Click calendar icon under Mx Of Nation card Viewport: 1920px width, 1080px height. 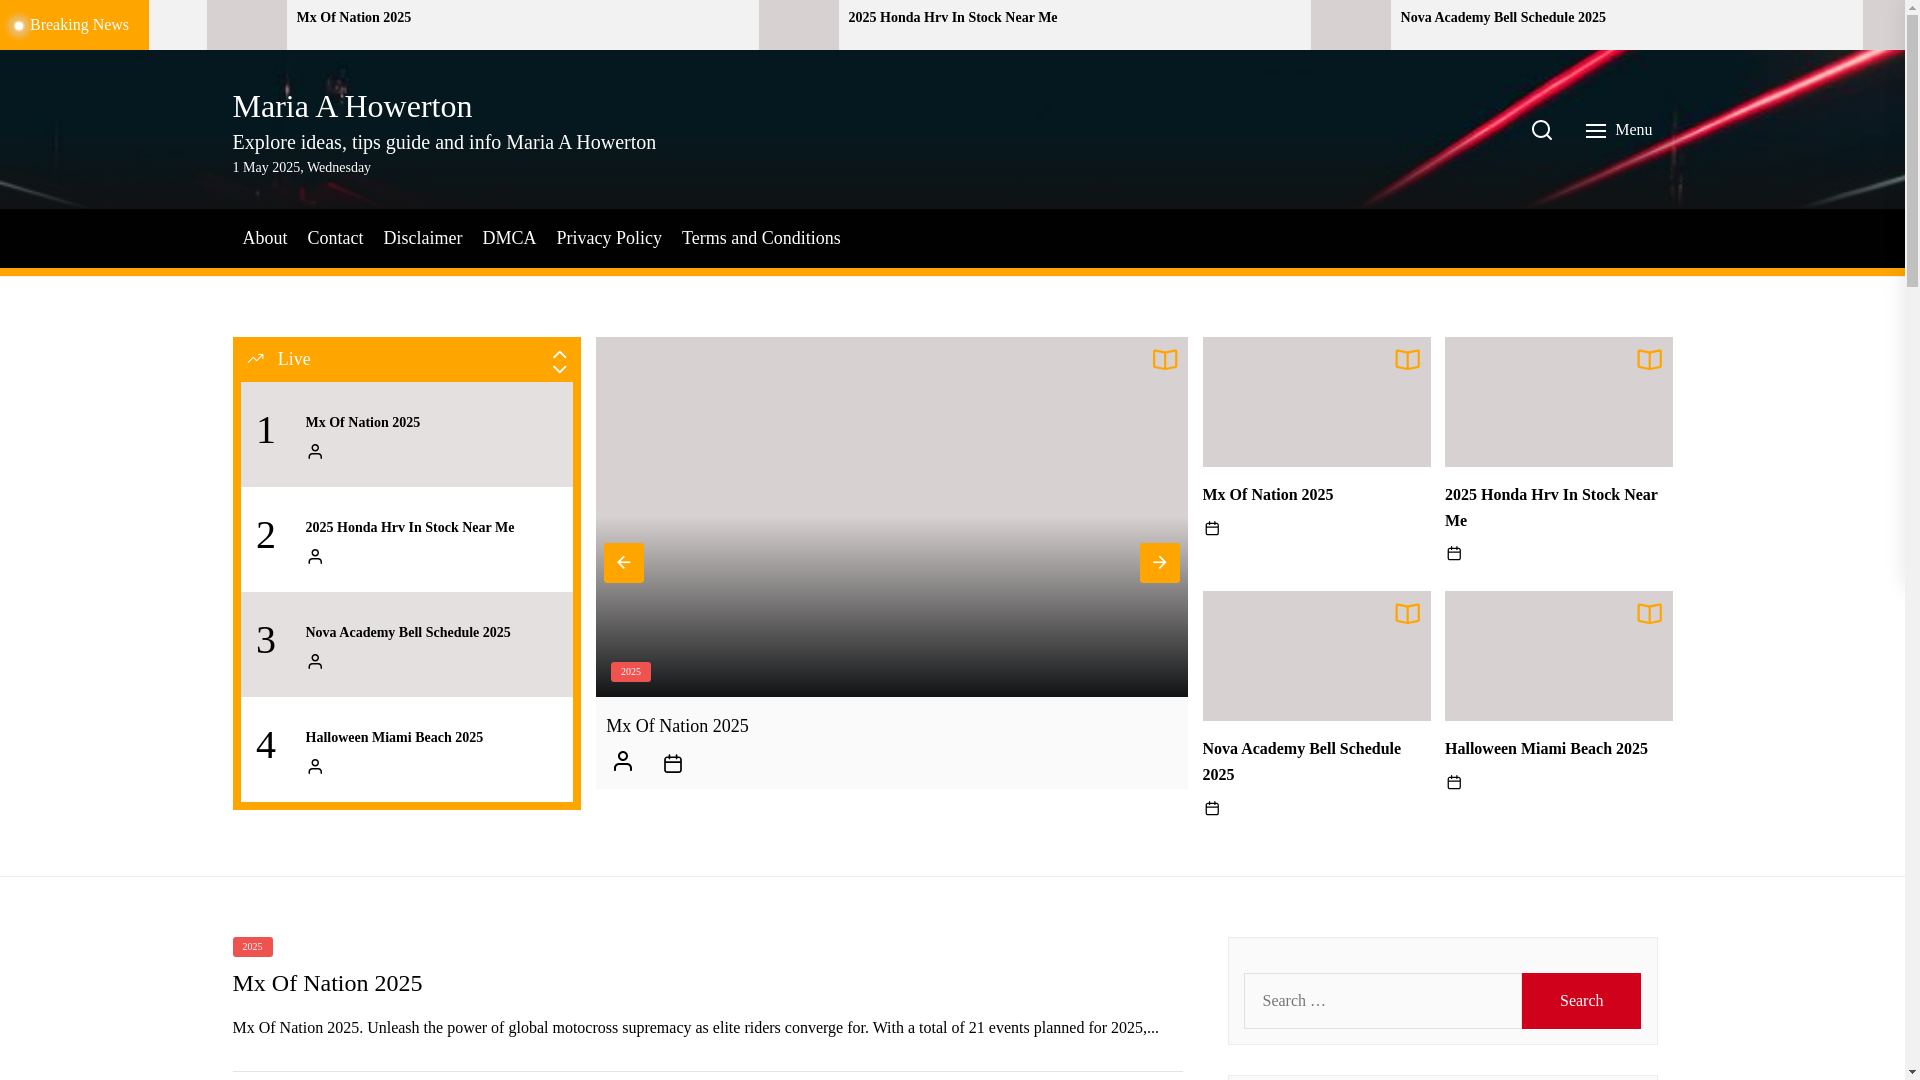(1212, 528)
